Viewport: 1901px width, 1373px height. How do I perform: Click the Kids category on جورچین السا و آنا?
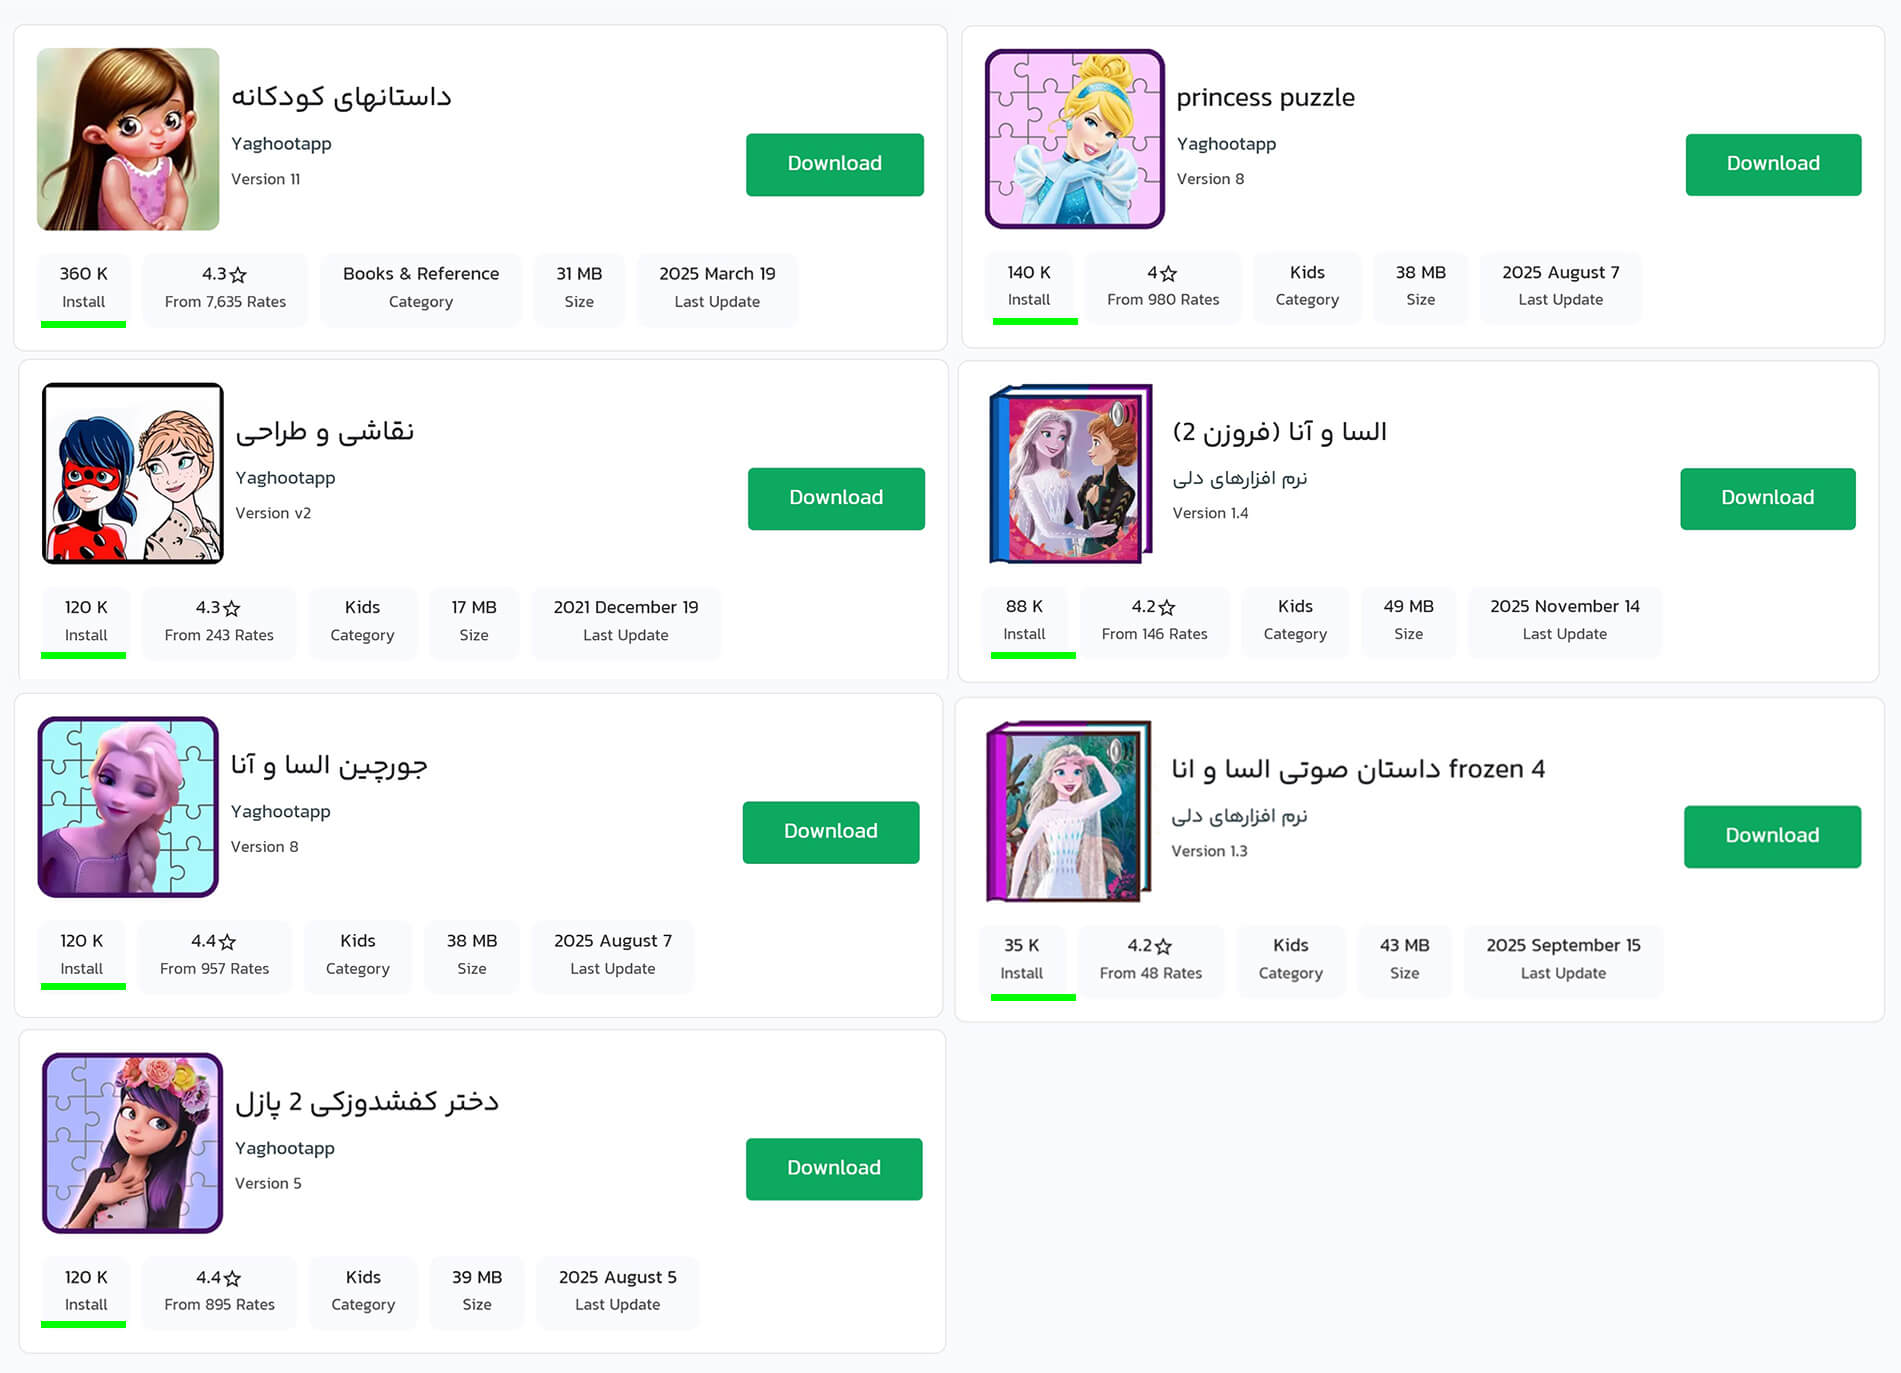(x=357, y=954)
